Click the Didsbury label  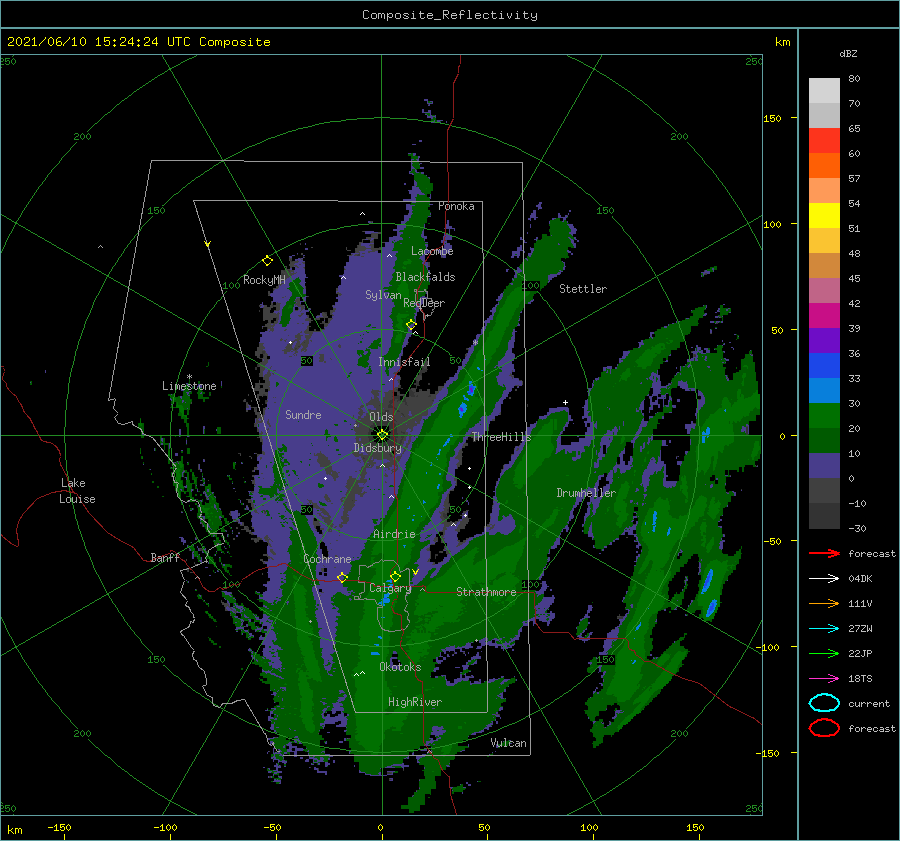377,448
